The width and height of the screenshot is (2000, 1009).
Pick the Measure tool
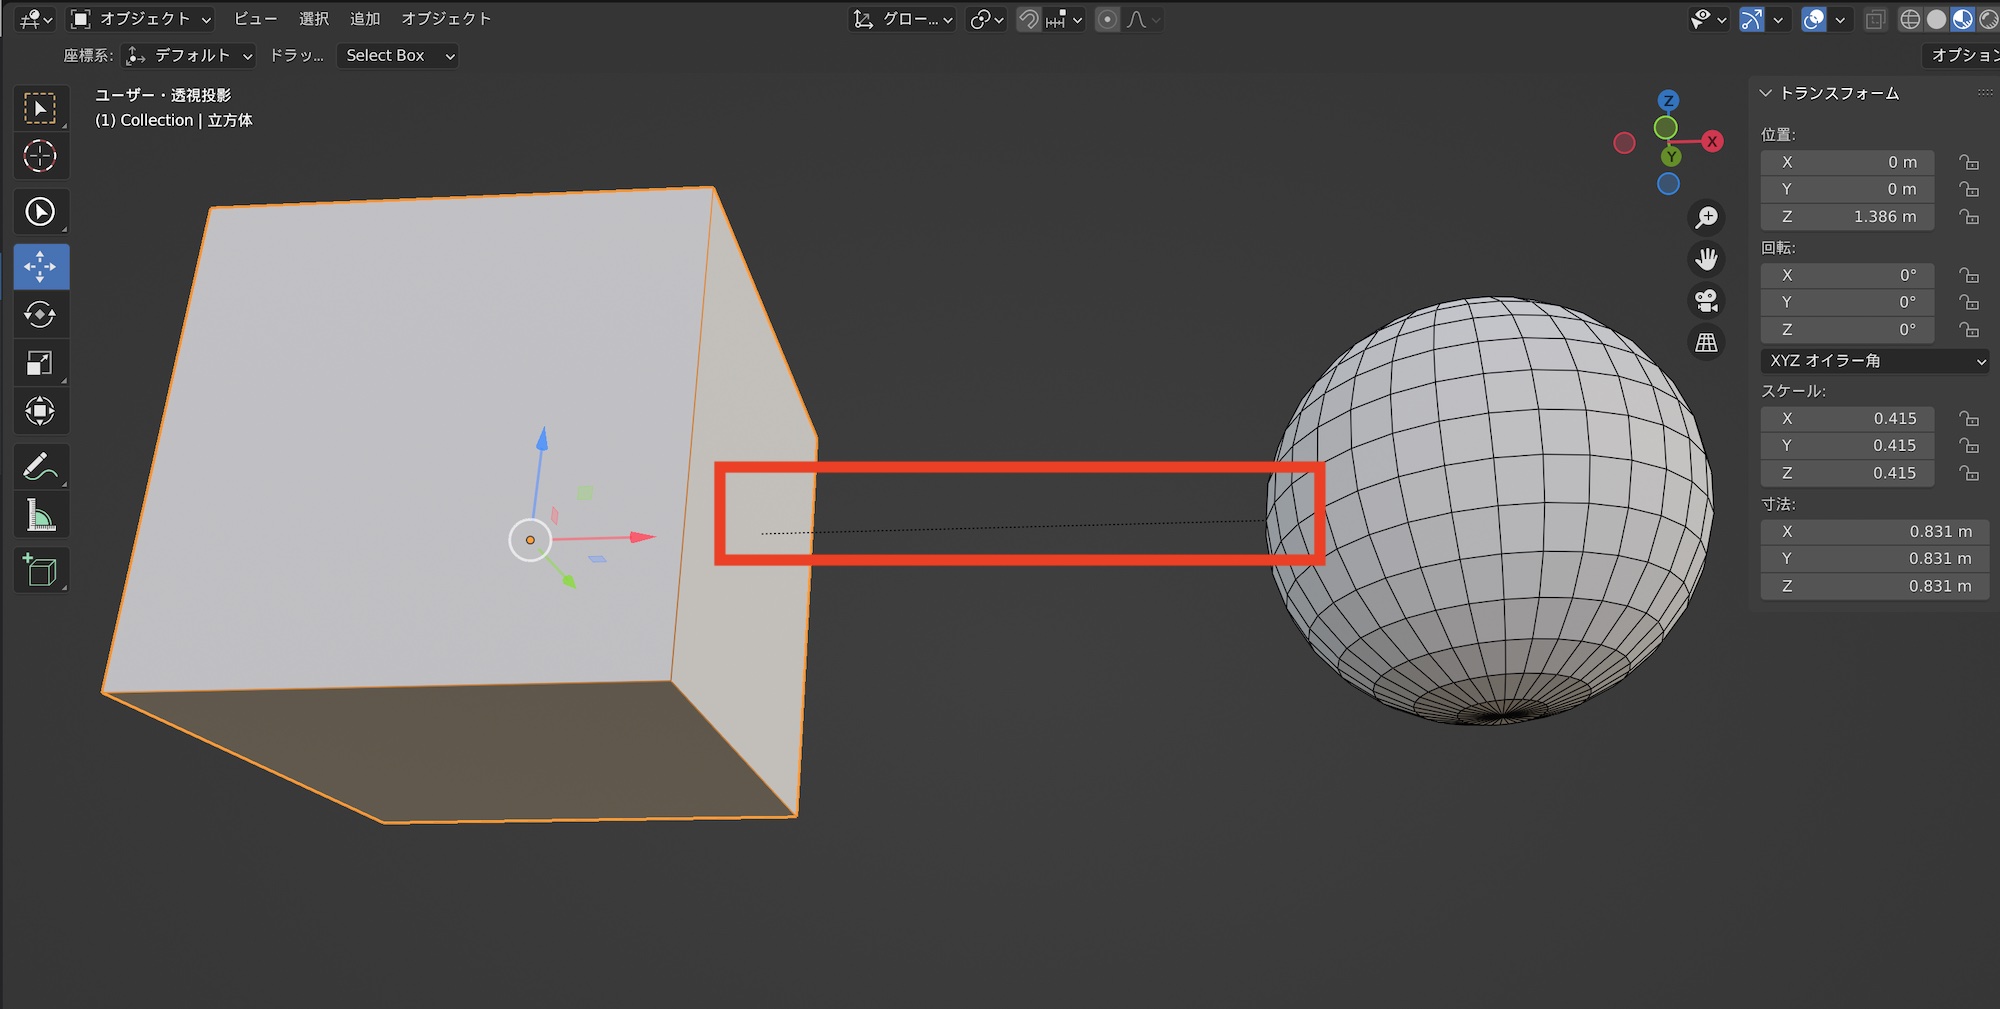[x=40, y=516]
